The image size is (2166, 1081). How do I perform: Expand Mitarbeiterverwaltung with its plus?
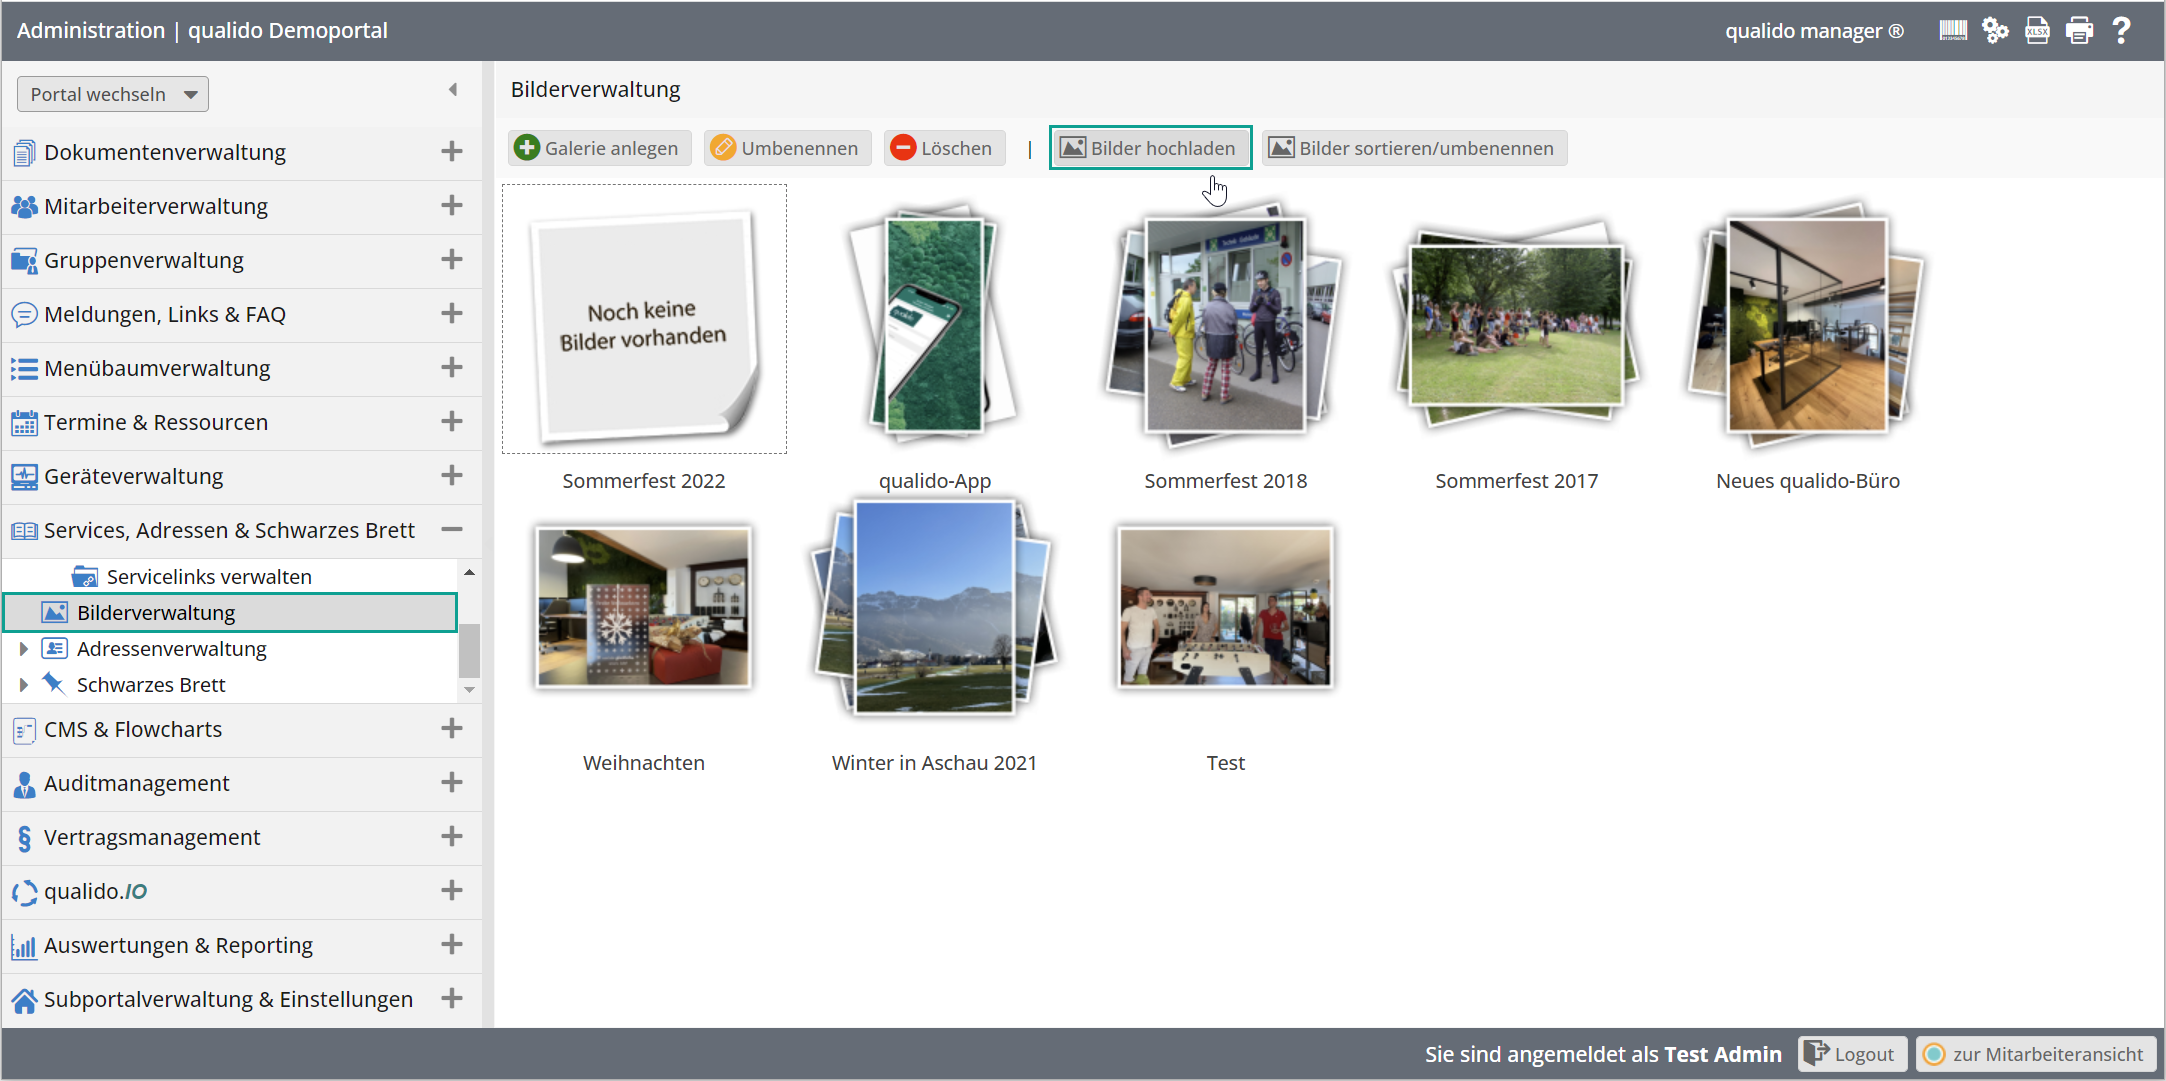pyautogui.click(x=452, y=206)
